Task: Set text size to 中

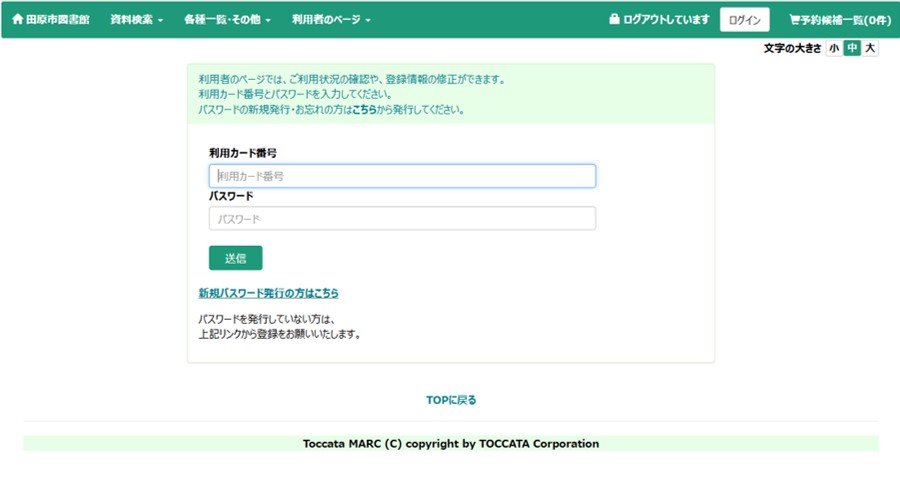Action: [852, 48]
